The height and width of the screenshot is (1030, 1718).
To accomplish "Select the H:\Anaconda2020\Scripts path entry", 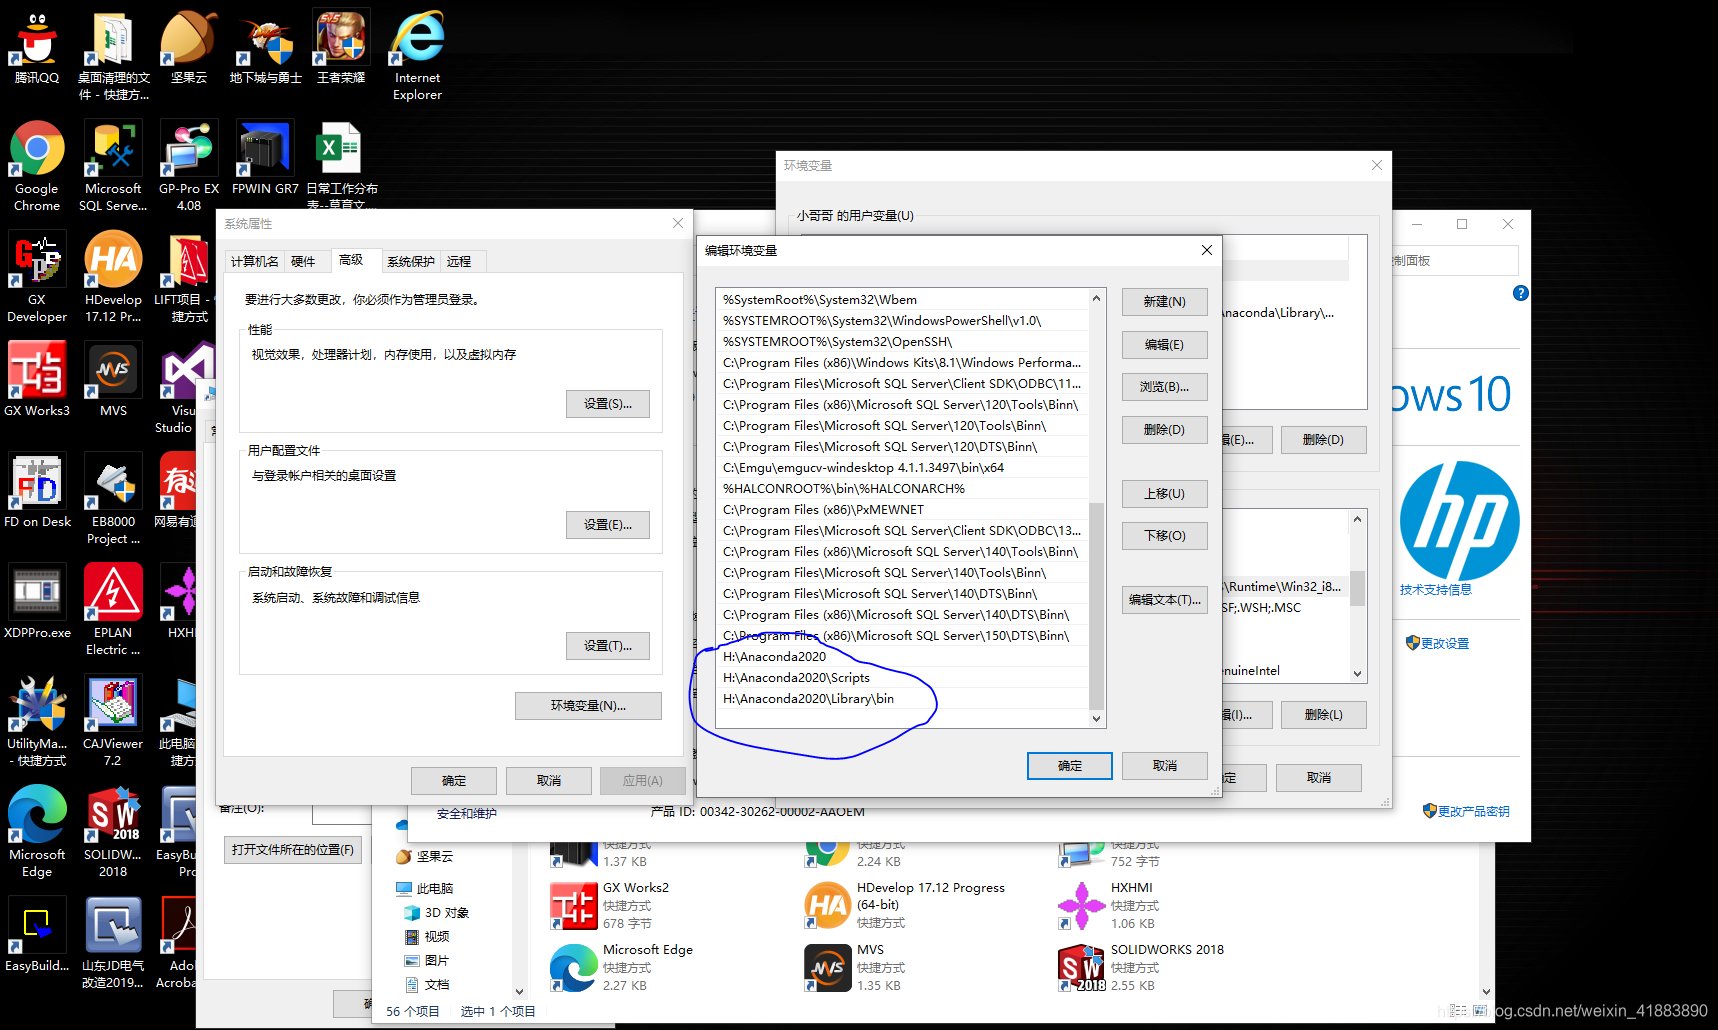I will click(x=902, y=678).
